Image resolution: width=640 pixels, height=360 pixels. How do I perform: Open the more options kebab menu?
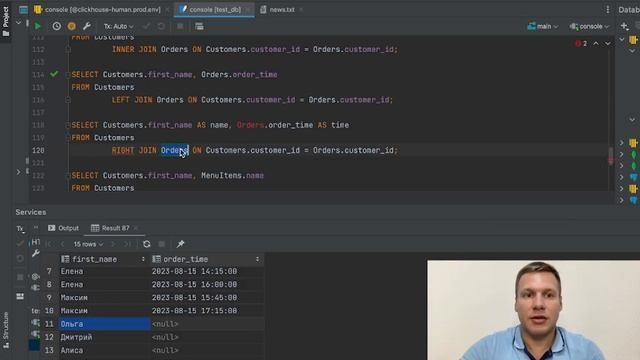[x=607, y=9]
